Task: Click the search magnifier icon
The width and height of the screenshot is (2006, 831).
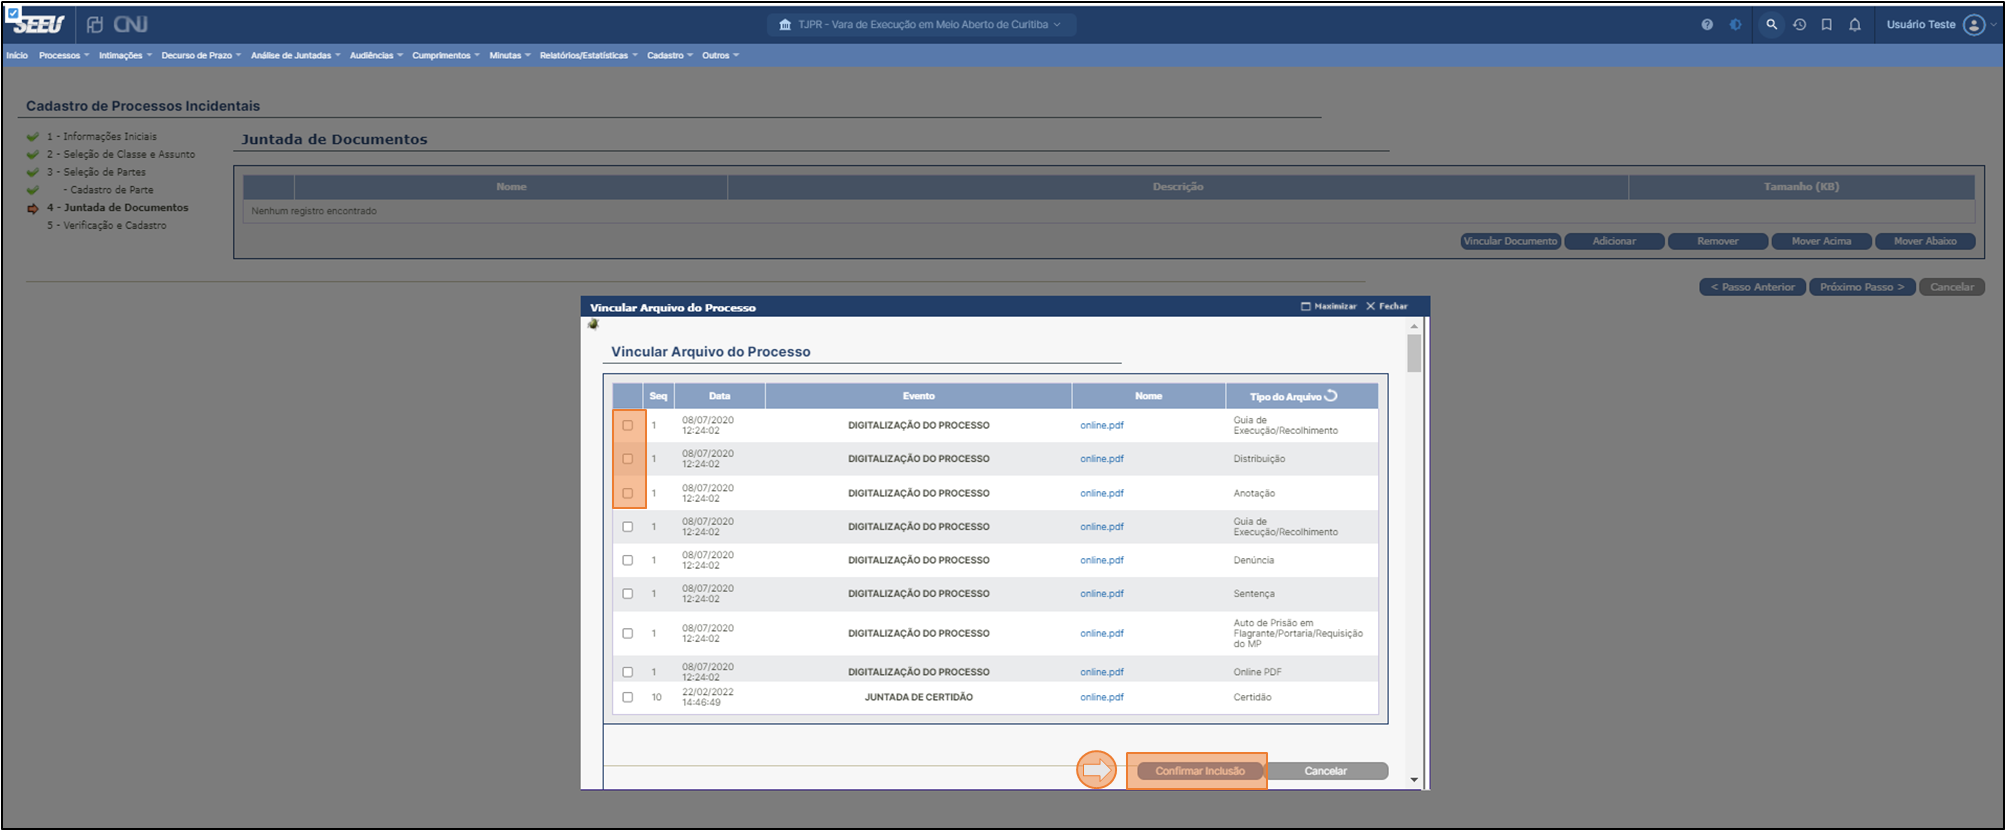Action: coord(1771,25)
